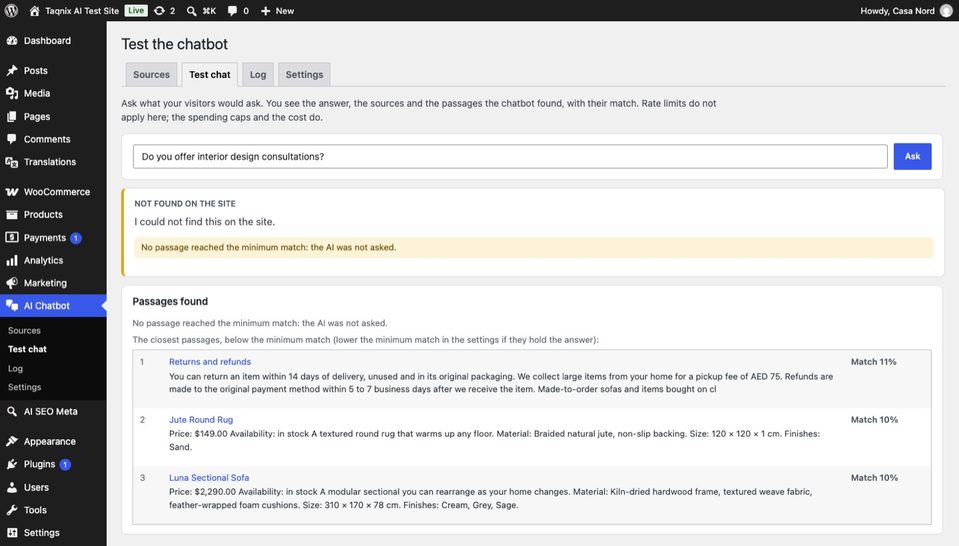This screenshot has width=959, height=546.
Task: Click the AI SEO Meta magnifier icon
Action: pyautogui.click(x=12, y=411)
